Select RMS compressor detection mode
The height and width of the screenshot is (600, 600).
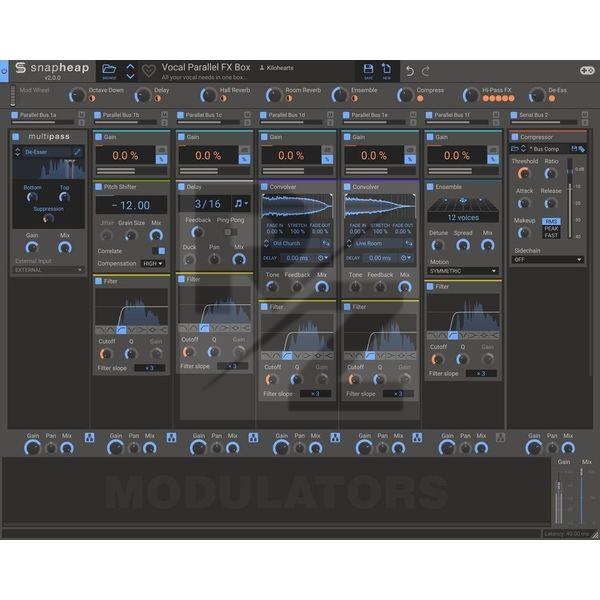point(551,222)
